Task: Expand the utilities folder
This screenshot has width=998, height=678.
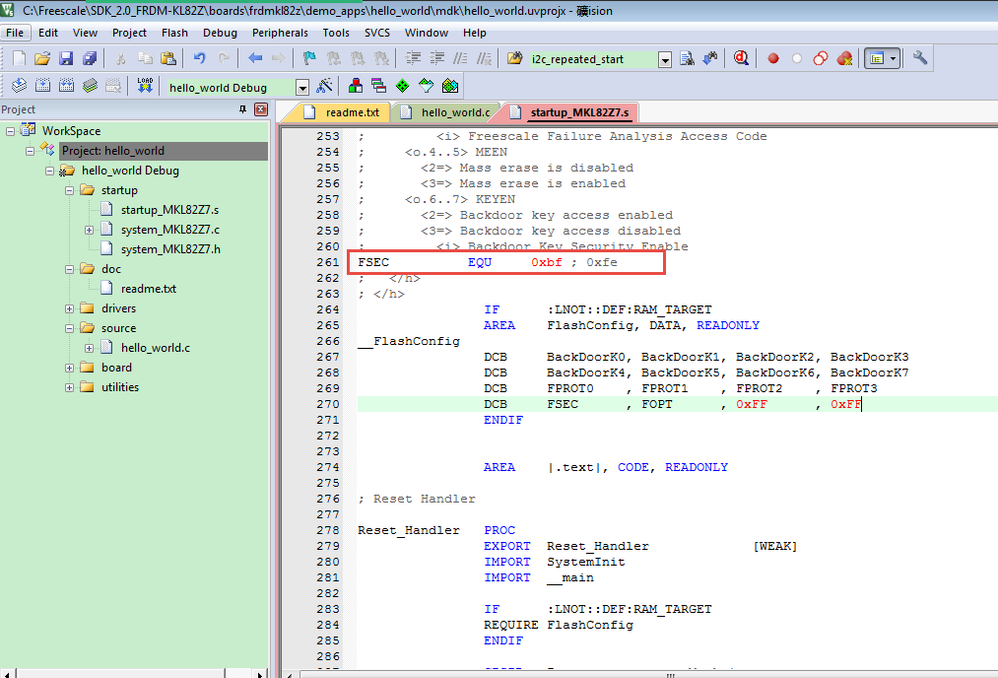Action: click(x=70, y=387)
